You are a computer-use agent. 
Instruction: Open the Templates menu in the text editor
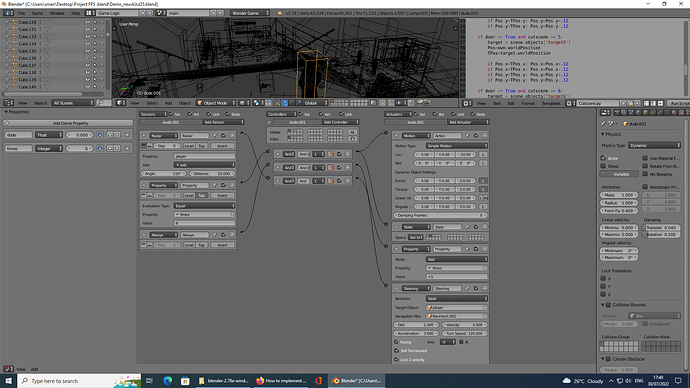[x=551, y=103]
